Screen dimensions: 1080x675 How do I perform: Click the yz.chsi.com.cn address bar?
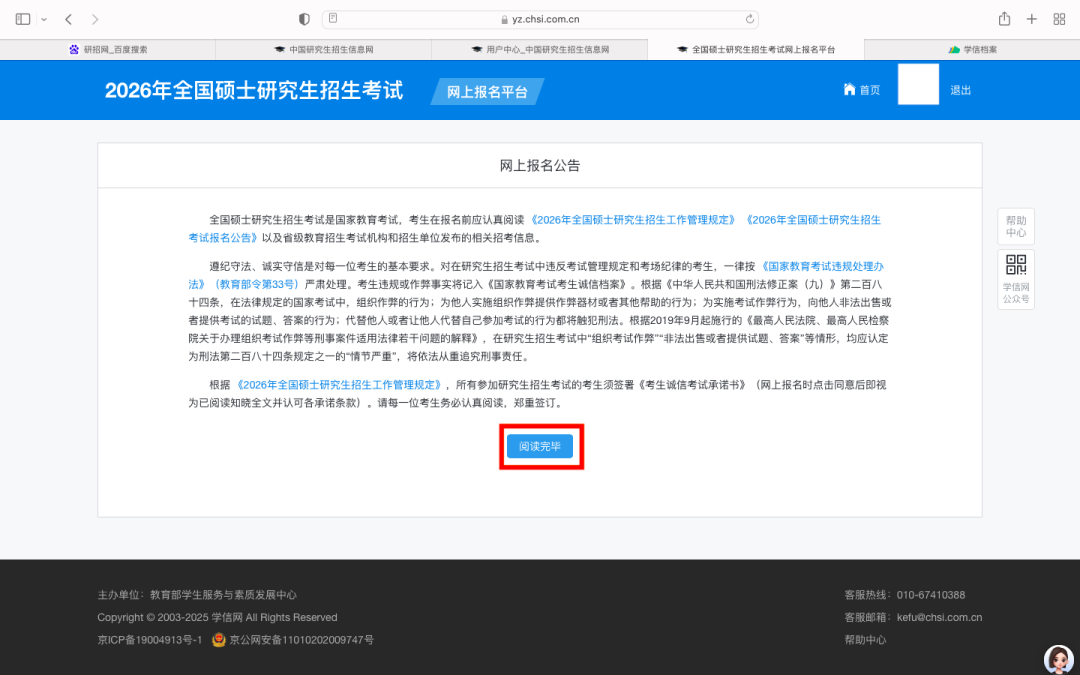[540, 19]
